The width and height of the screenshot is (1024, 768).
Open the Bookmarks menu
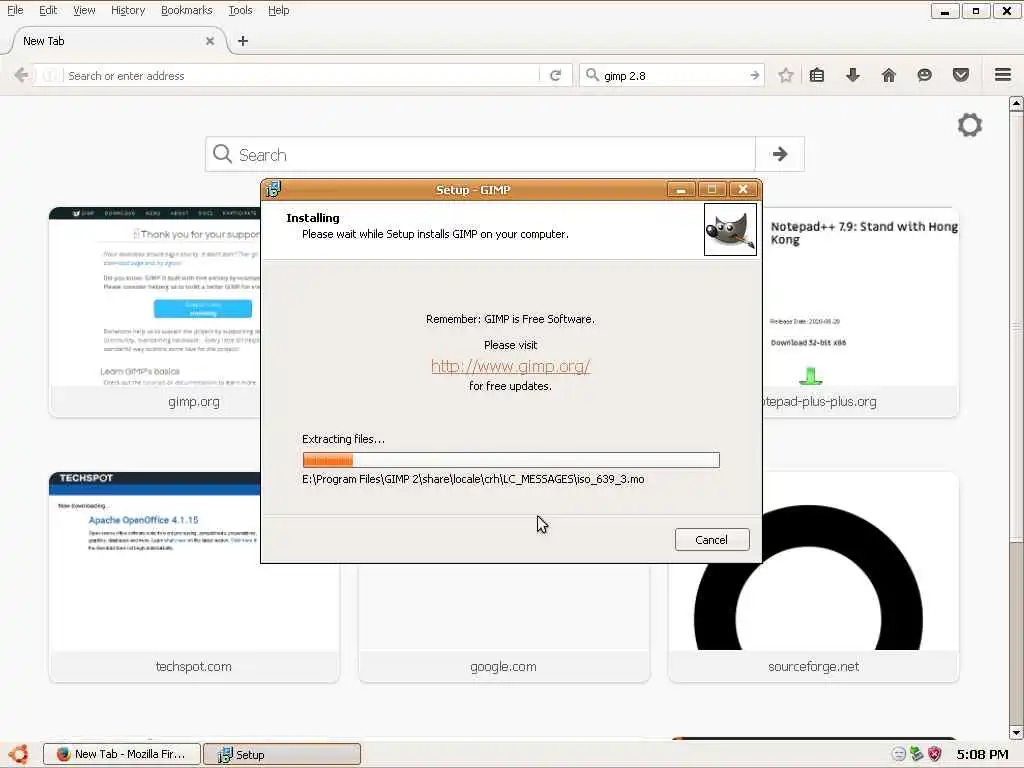click(187, 10)
